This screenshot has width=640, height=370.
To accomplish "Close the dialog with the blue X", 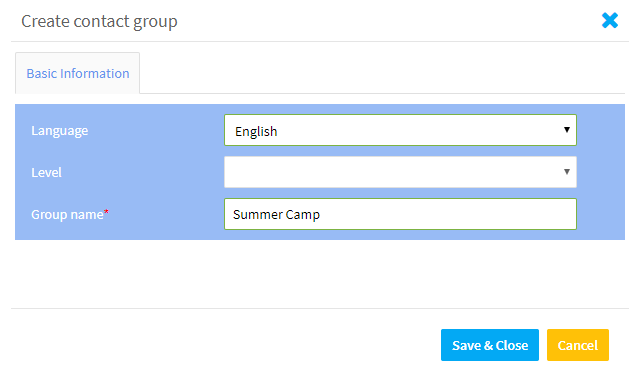I will (x=610, y=20).
